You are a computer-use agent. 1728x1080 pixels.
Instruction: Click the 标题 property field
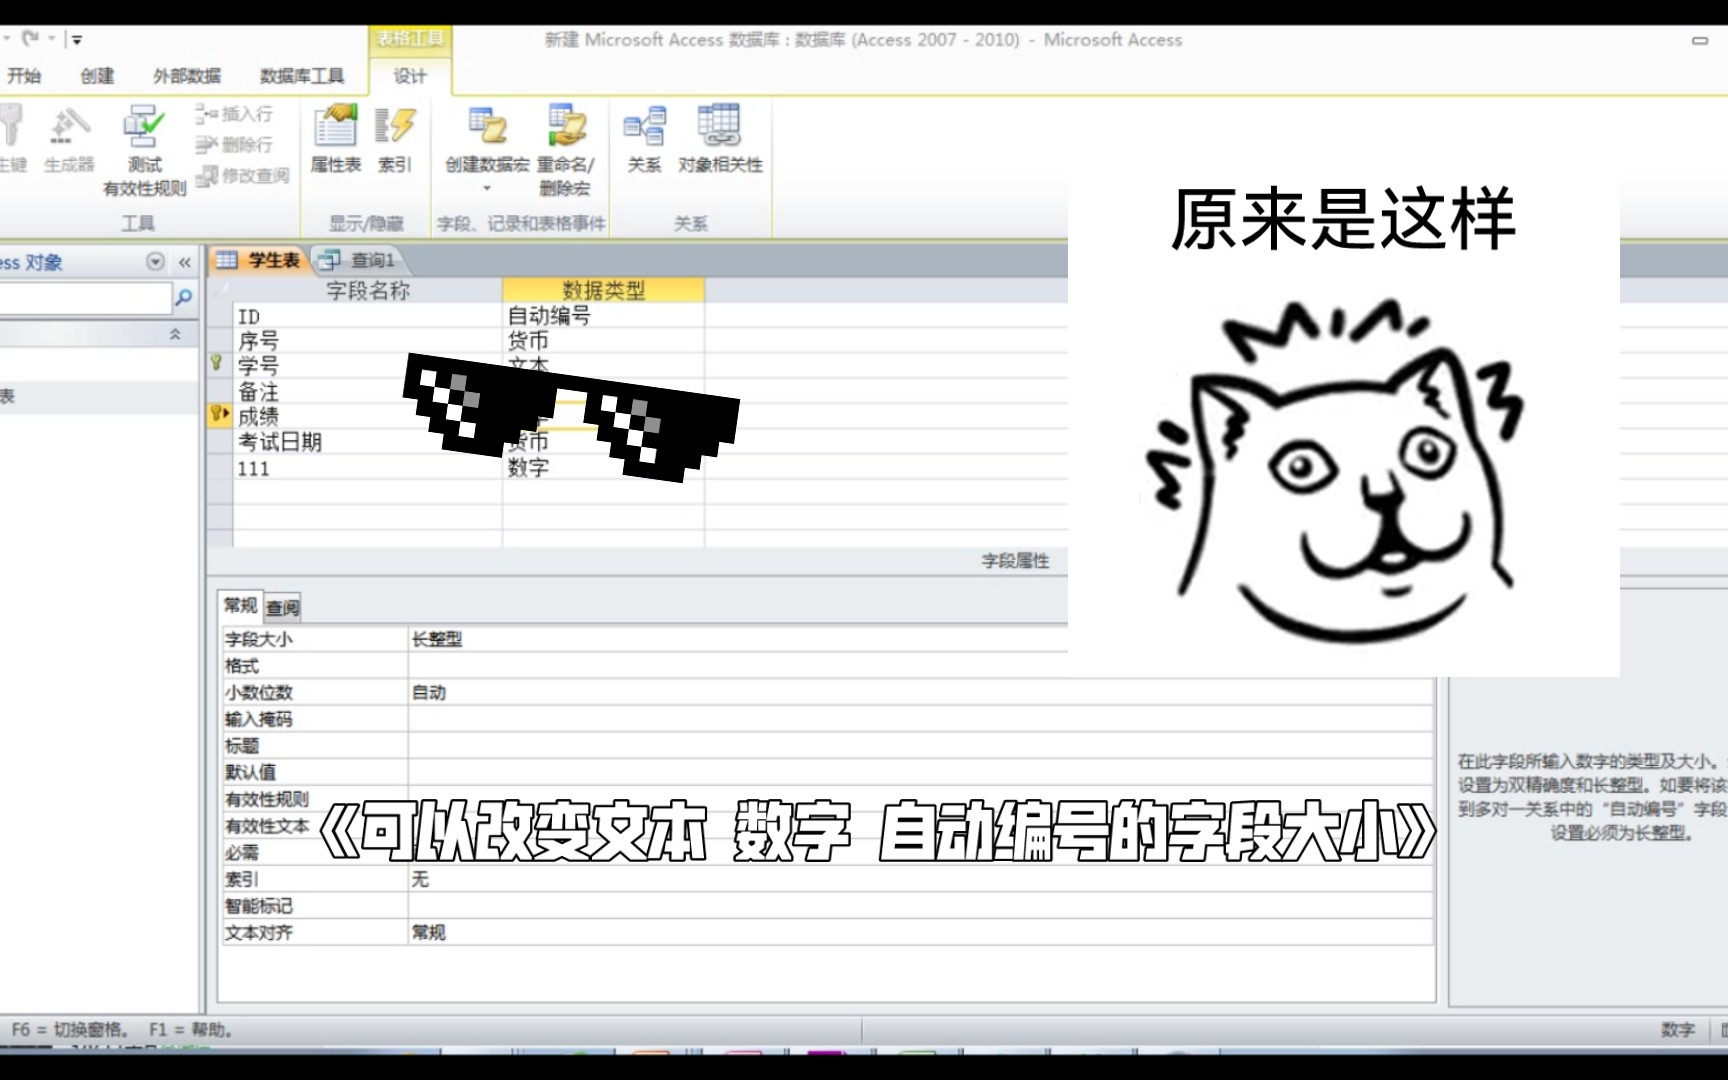point(920,745)
